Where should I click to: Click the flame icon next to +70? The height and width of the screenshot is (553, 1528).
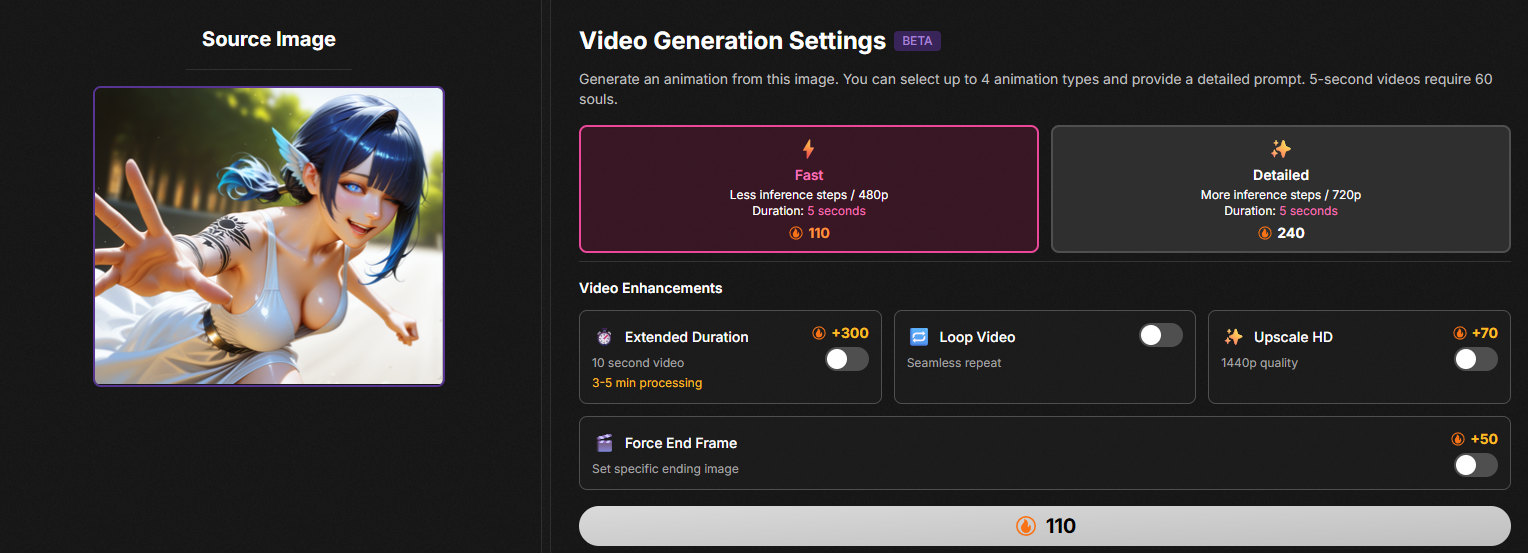[1460, 333]
